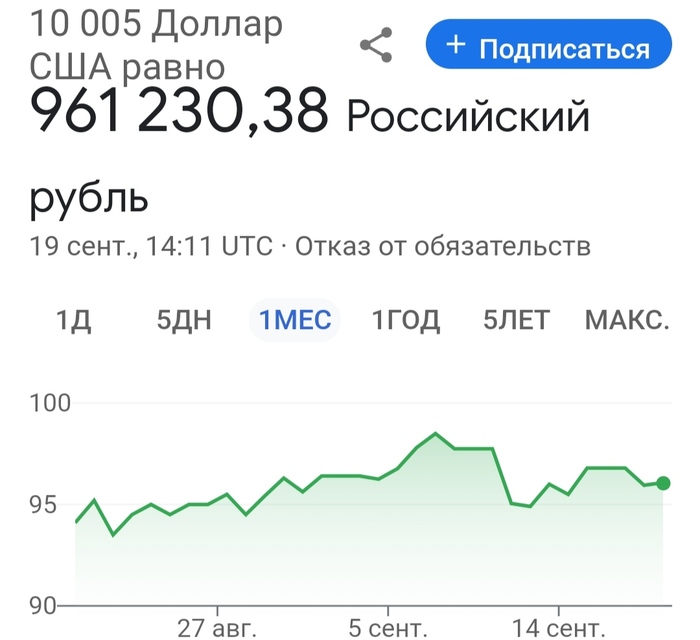Select the highlighted 1МЕС tab
The image size is (700, 640).
click(x=295, y=321)
